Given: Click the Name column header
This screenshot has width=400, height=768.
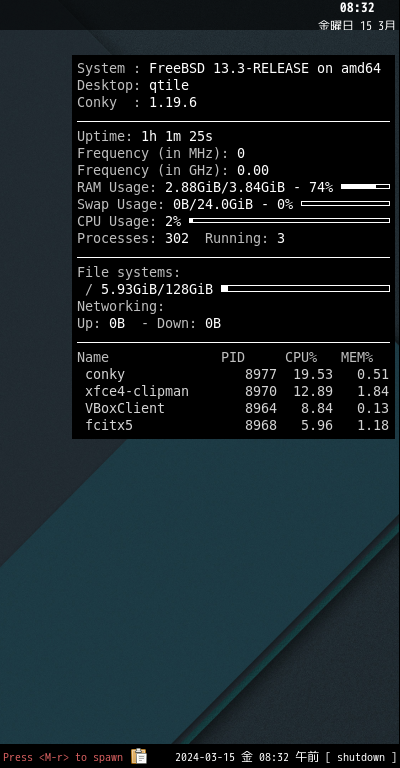Looking at the screenshot, I should [93, 358].
